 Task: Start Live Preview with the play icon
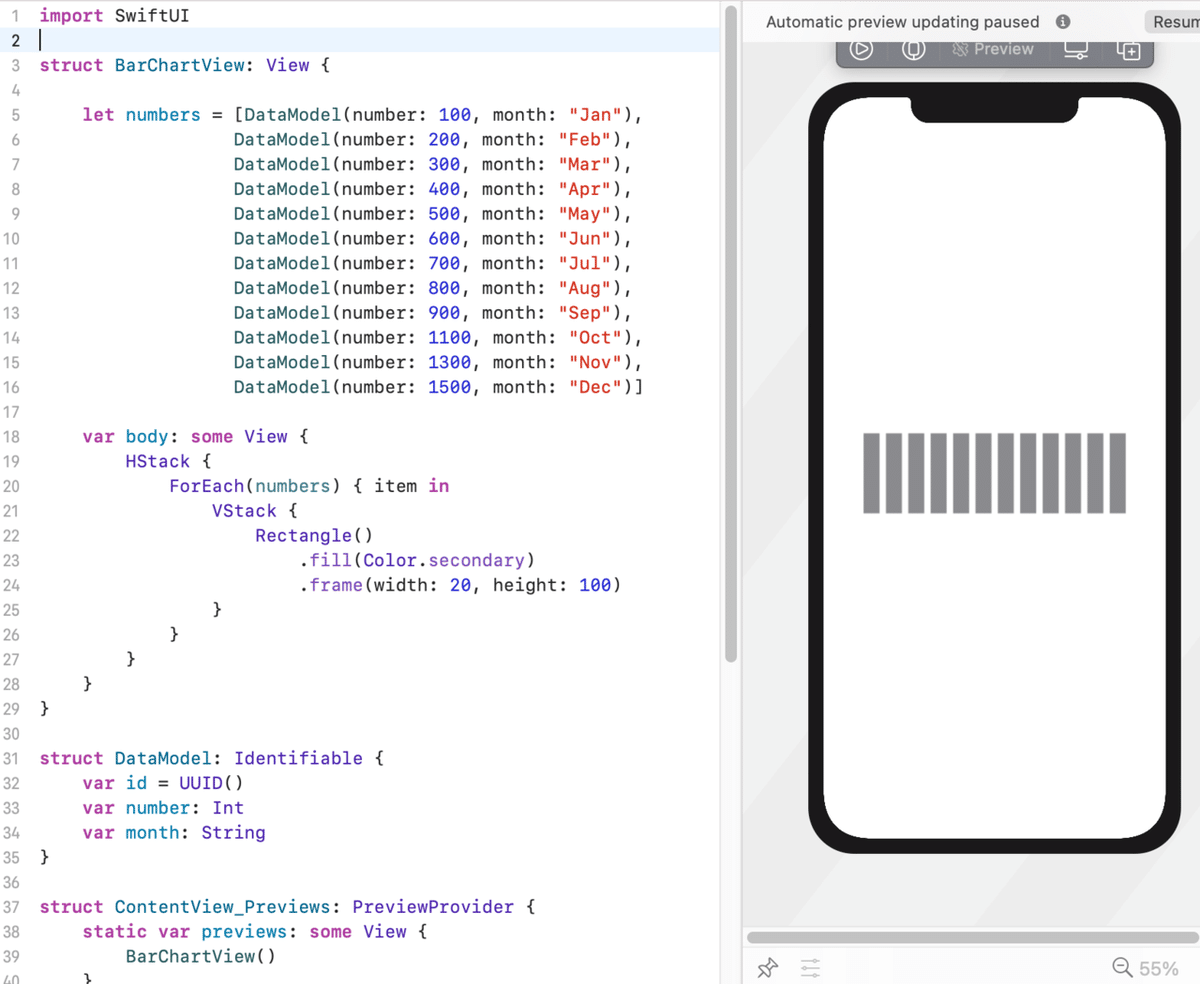click(861, 49)
